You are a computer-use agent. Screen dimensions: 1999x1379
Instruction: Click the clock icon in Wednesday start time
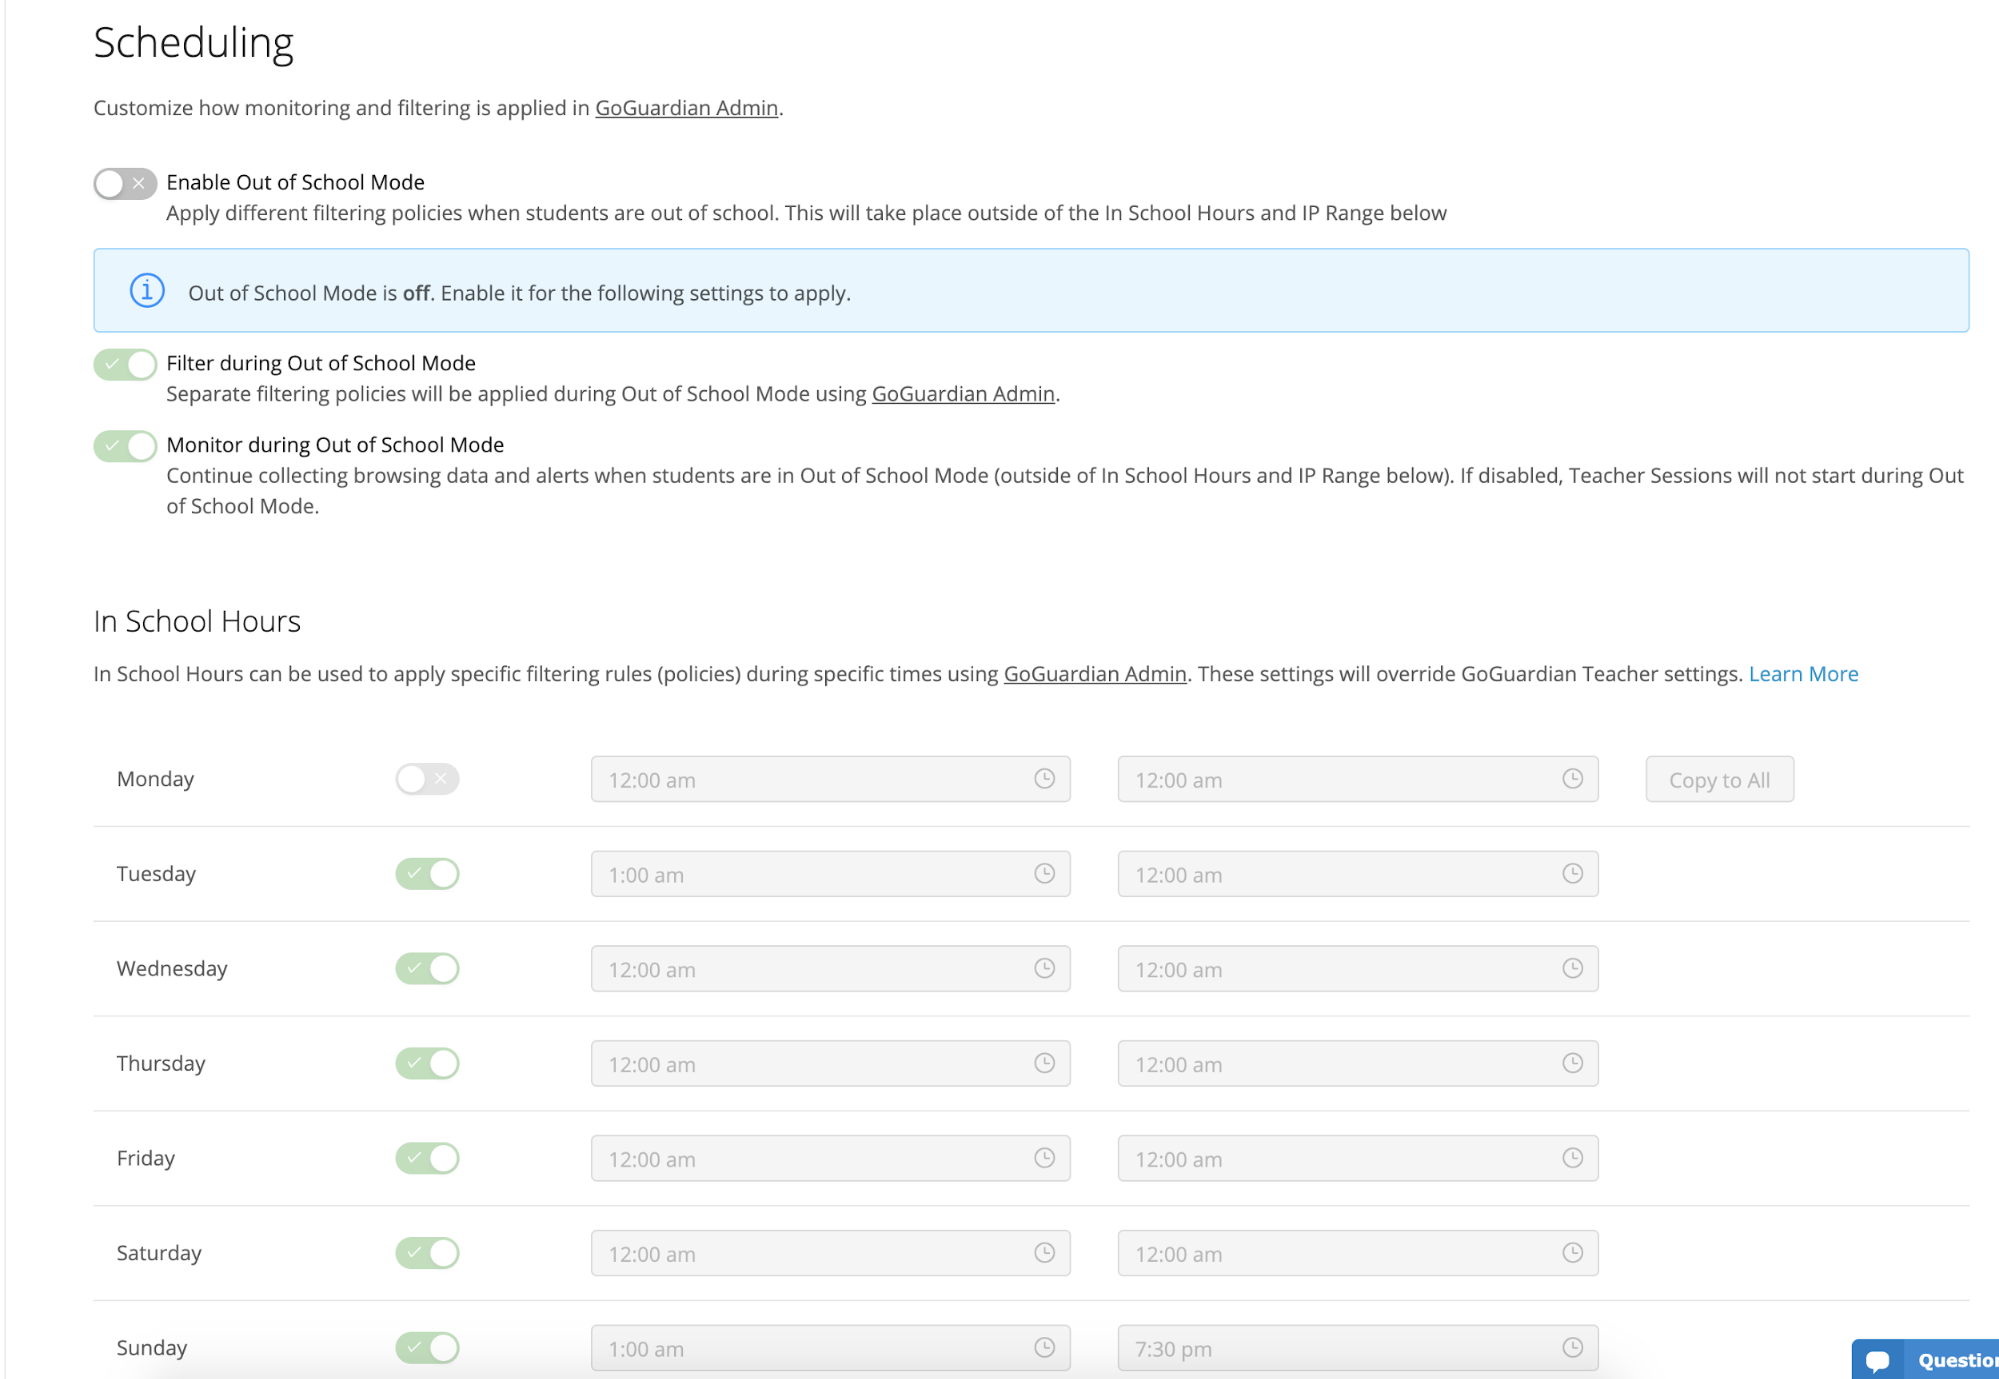click(1044, 968)
